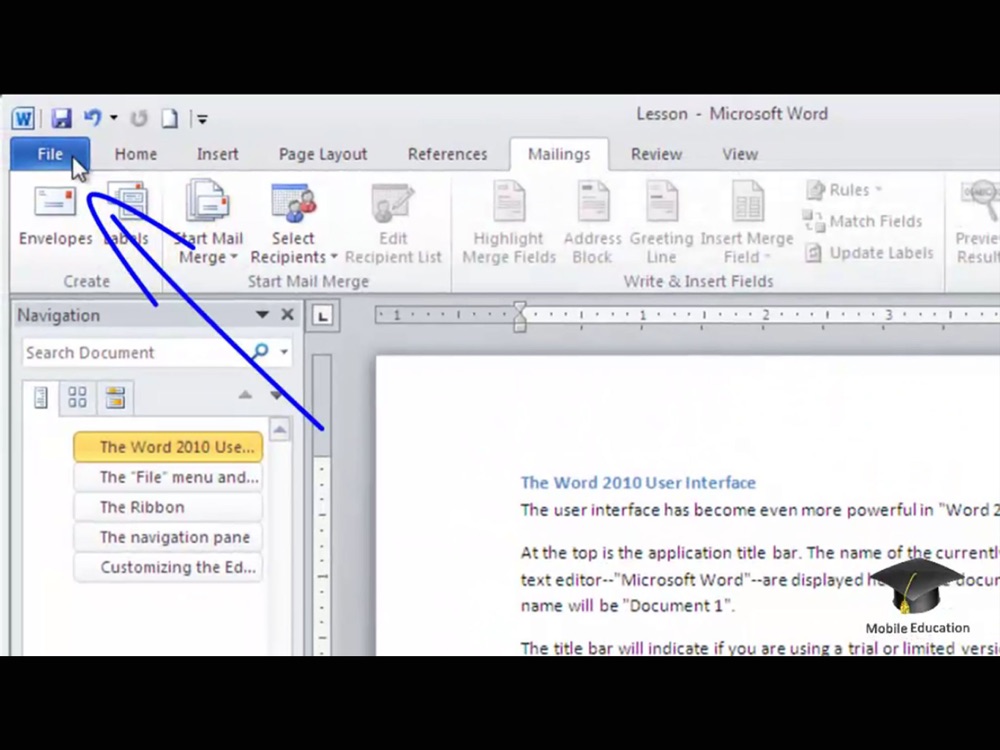
Task: Switch to the Home tab
Action: pos(136,154)
